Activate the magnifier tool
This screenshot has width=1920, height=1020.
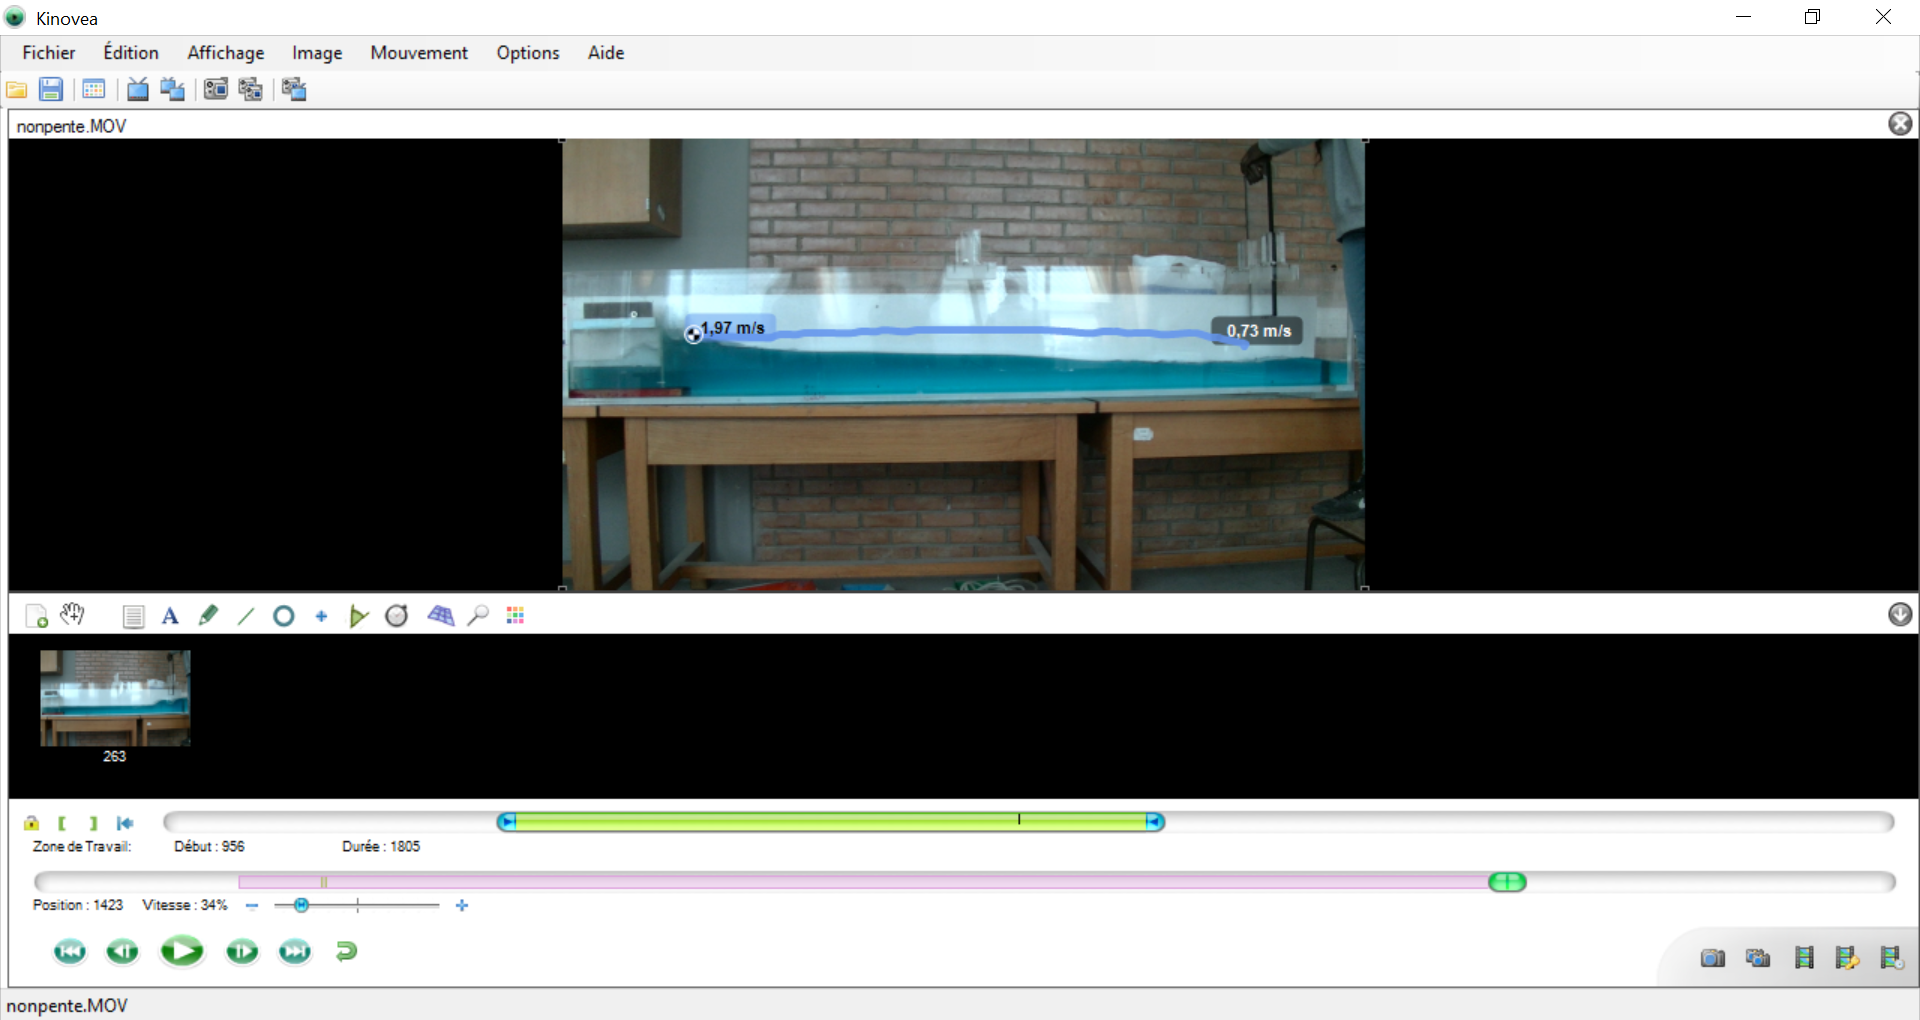pyautogui.click(x=478, y=616)
